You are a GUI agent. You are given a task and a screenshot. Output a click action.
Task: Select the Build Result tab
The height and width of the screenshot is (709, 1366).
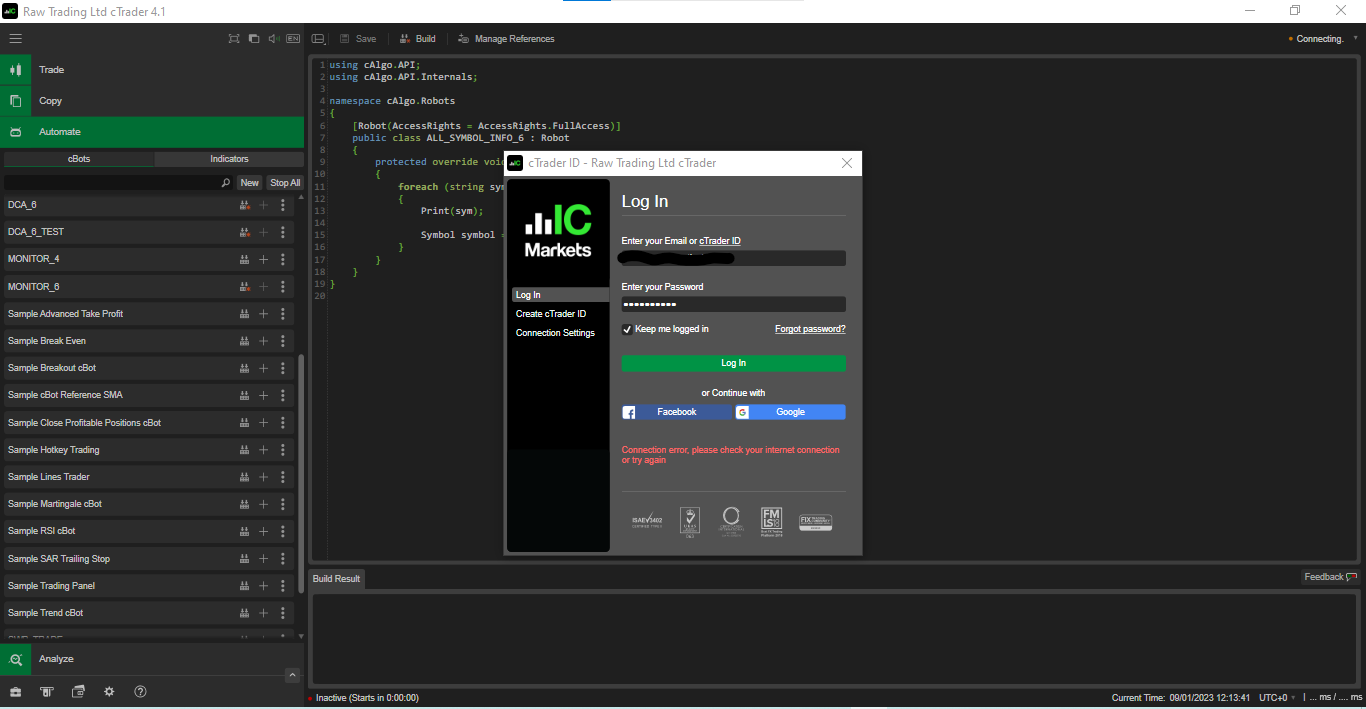(x=336, y=579)
